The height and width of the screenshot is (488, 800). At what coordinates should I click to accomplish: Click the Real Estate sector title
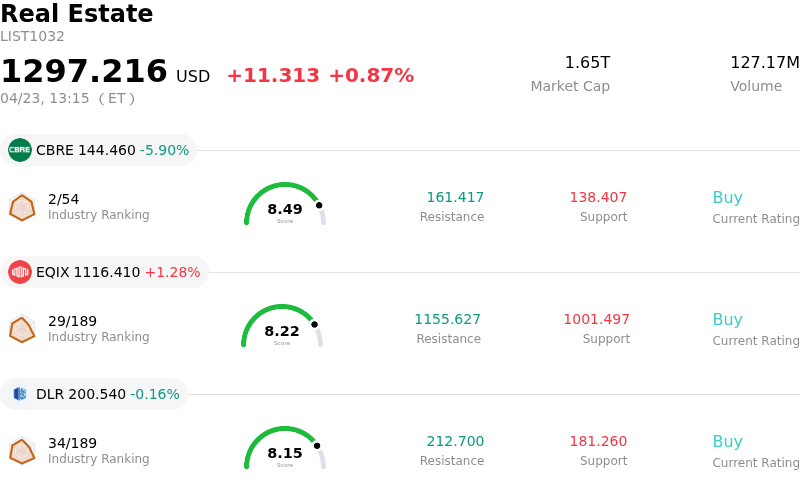[x=77, y=14]
